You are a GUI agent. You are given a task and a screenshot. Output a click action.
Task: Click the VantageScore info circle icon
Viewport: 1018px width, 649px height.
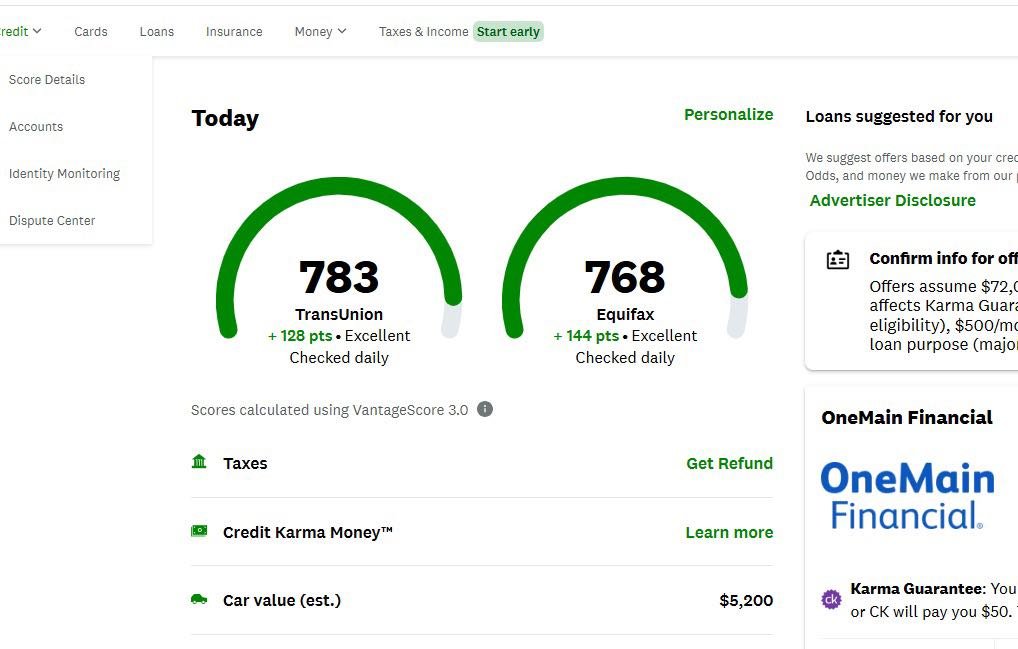485,409
